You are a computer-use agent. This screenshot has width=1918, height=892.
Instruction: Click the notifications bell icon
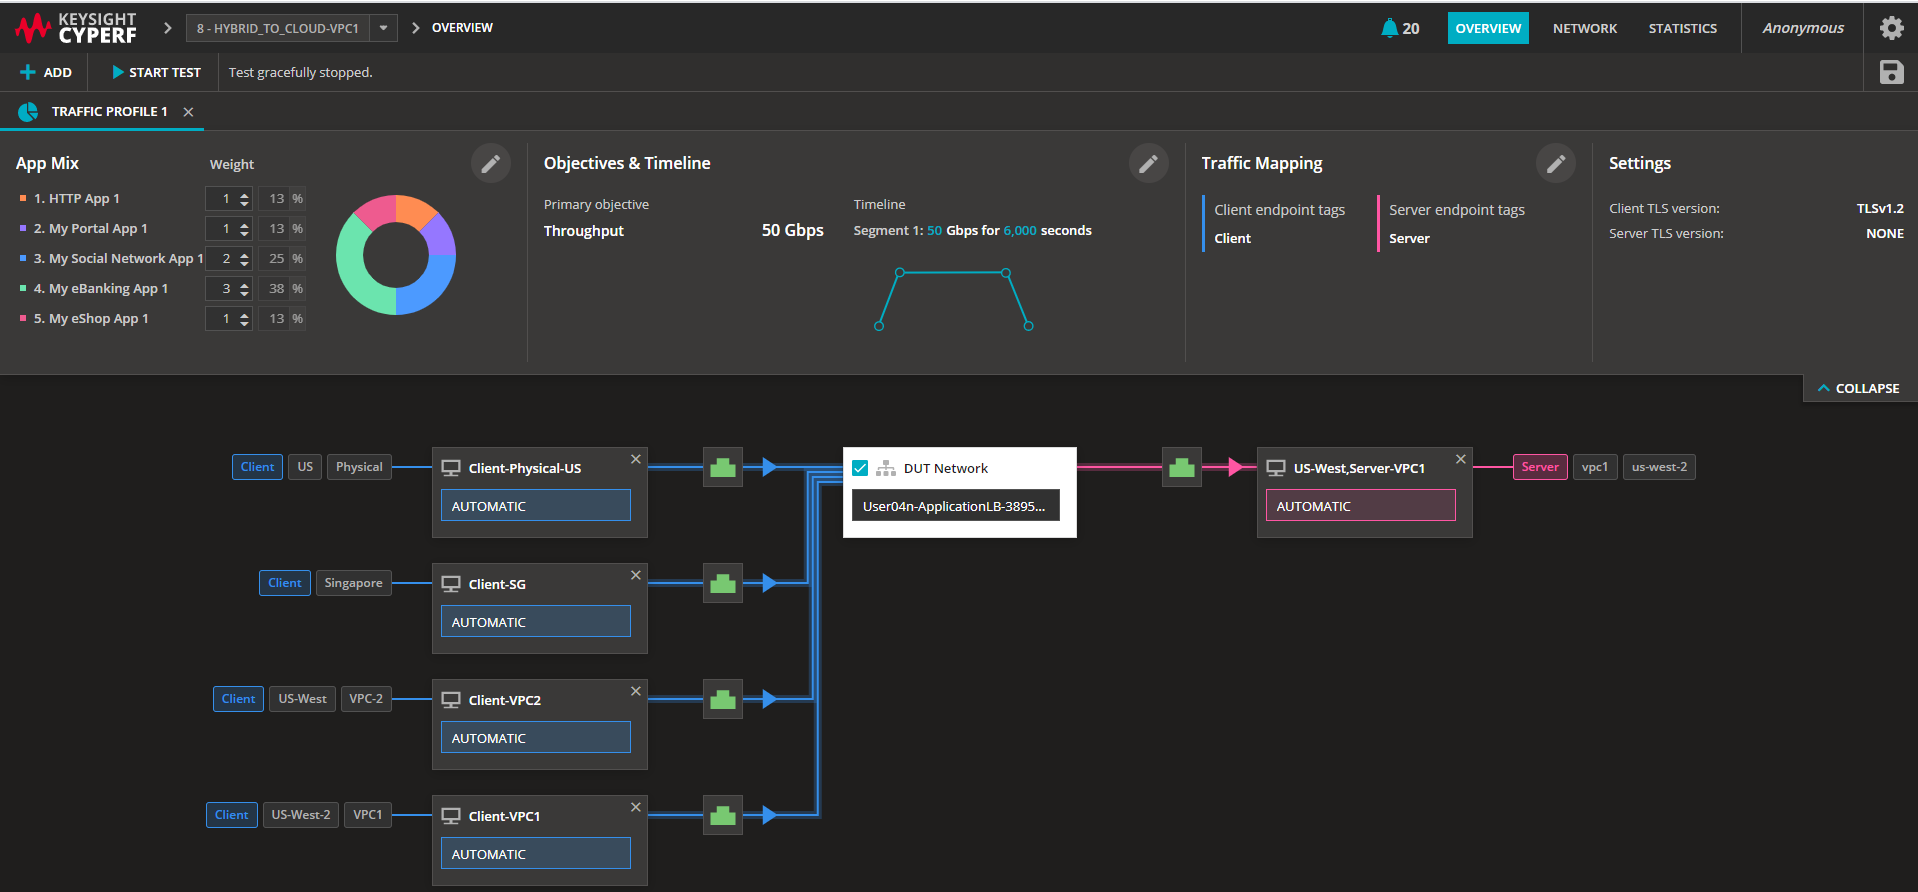tap(1389, 28)
